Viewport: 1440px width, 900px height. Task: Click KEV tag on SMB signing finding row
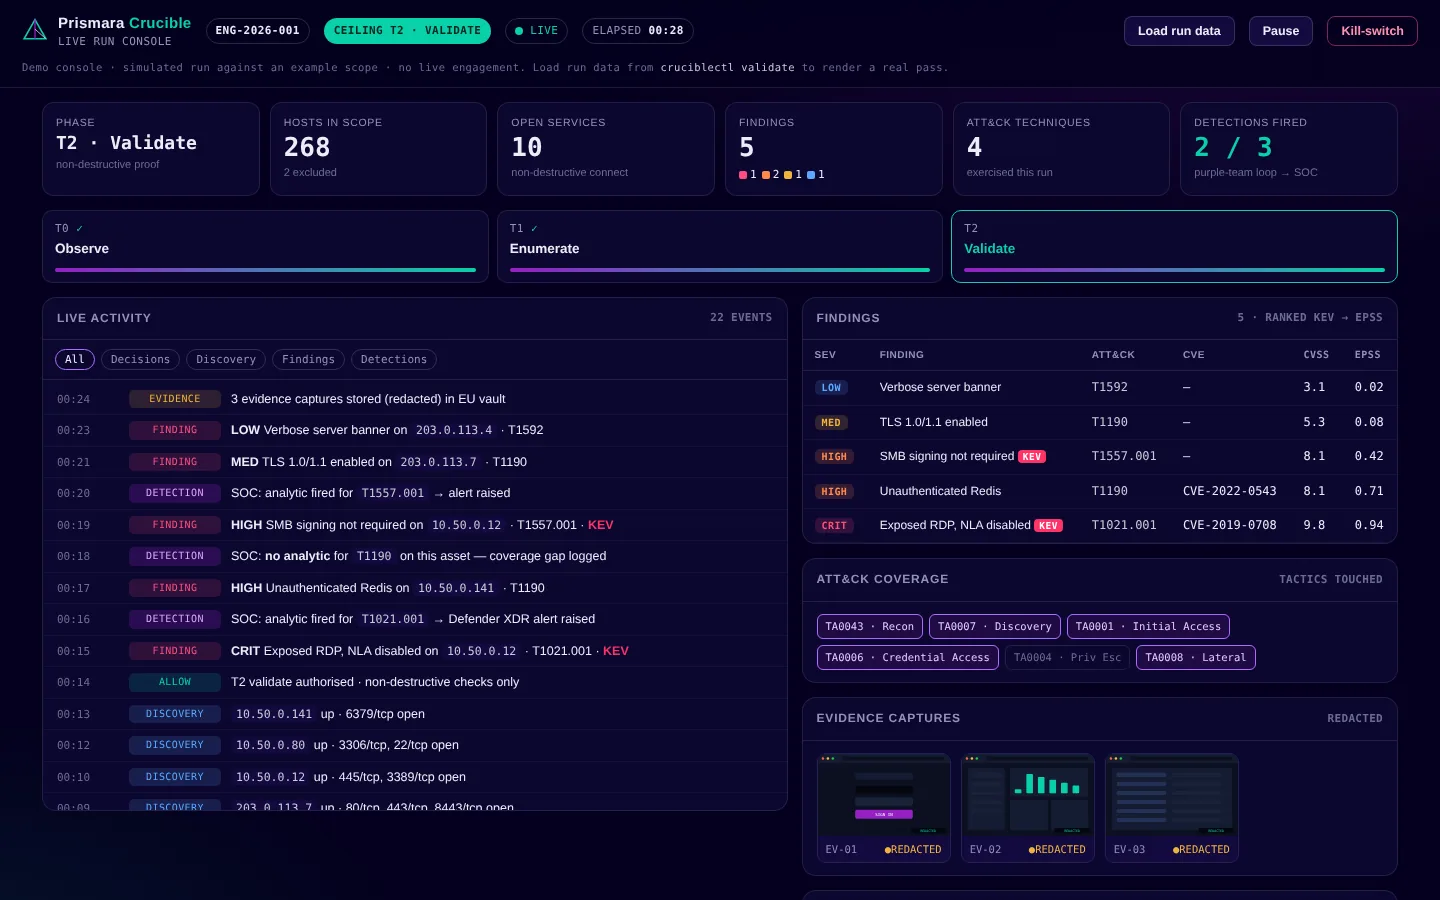tap(1032, 457)
